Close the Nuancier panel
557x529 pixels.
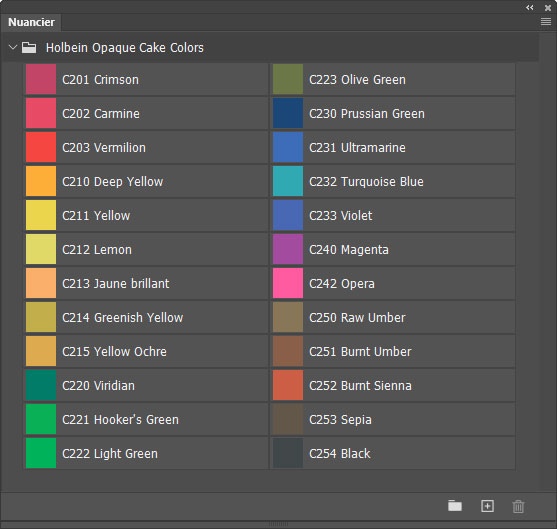click(x=548, y=7)
